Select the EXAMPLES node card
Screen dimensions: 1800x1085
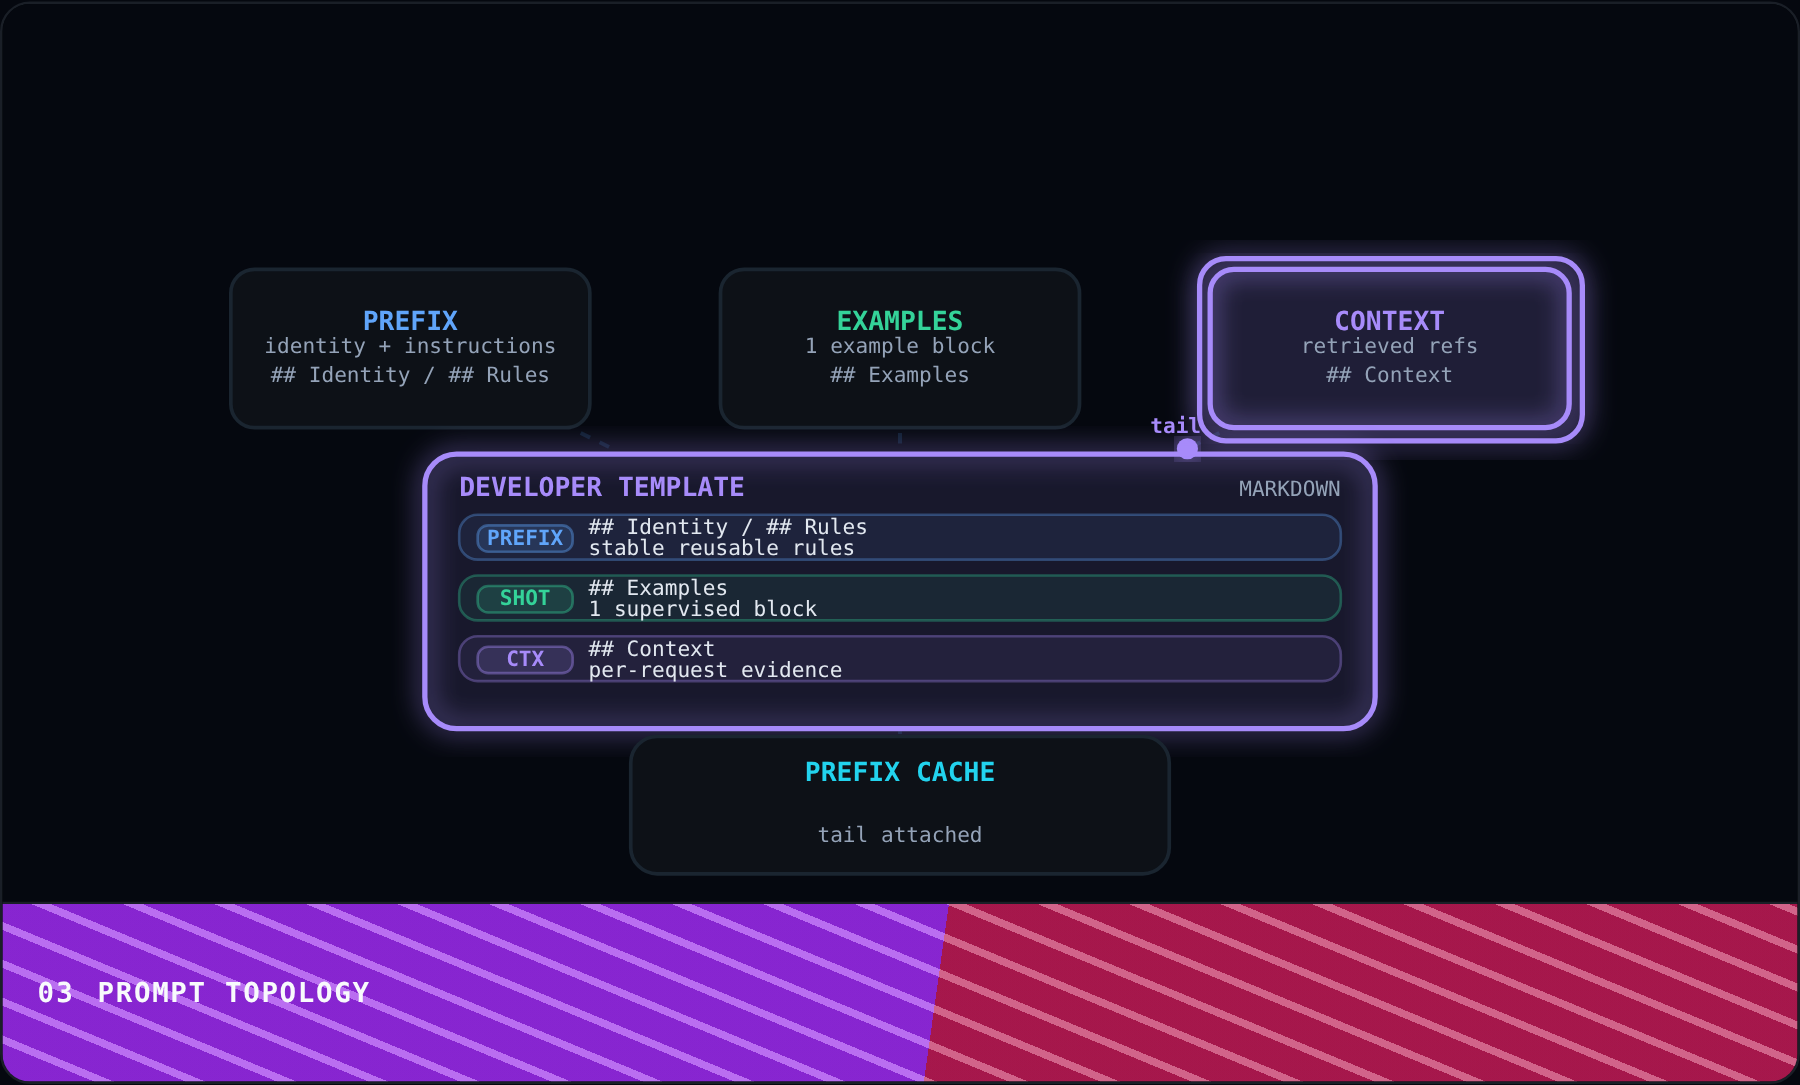click(x=900, y=348)
